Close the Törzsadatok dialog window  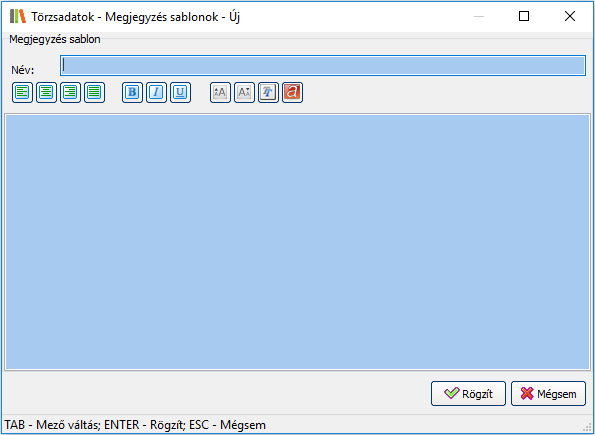coord(570,16)
